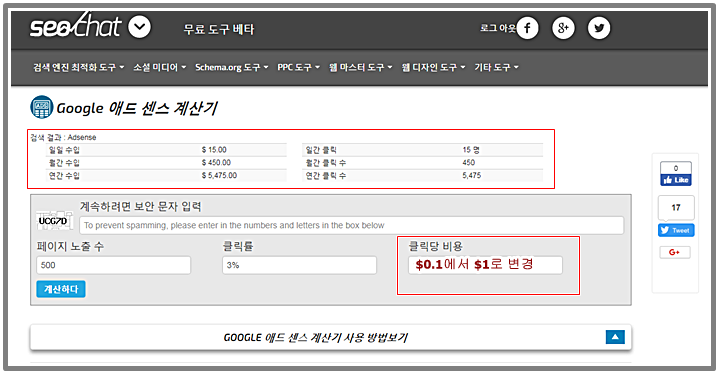The image size is (719, 374).
Task: Open the chevron dropdown beside seochat logo
Action: [x=139, y=27]
